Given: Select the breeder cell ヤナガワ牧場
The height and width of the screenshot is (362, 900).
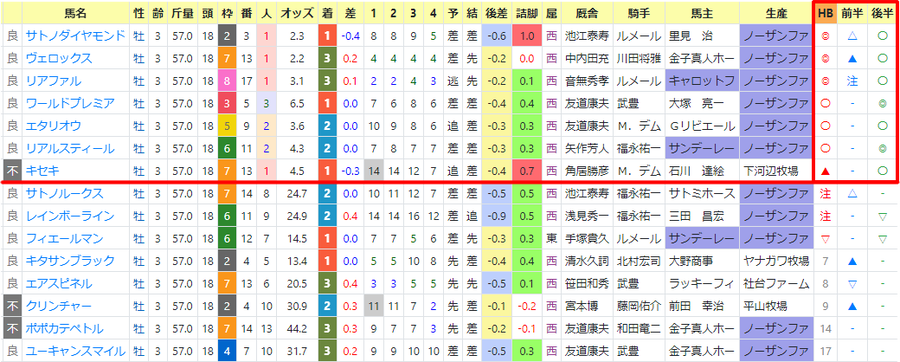Looking at the screenshot, I should click(x=776, y=261).
